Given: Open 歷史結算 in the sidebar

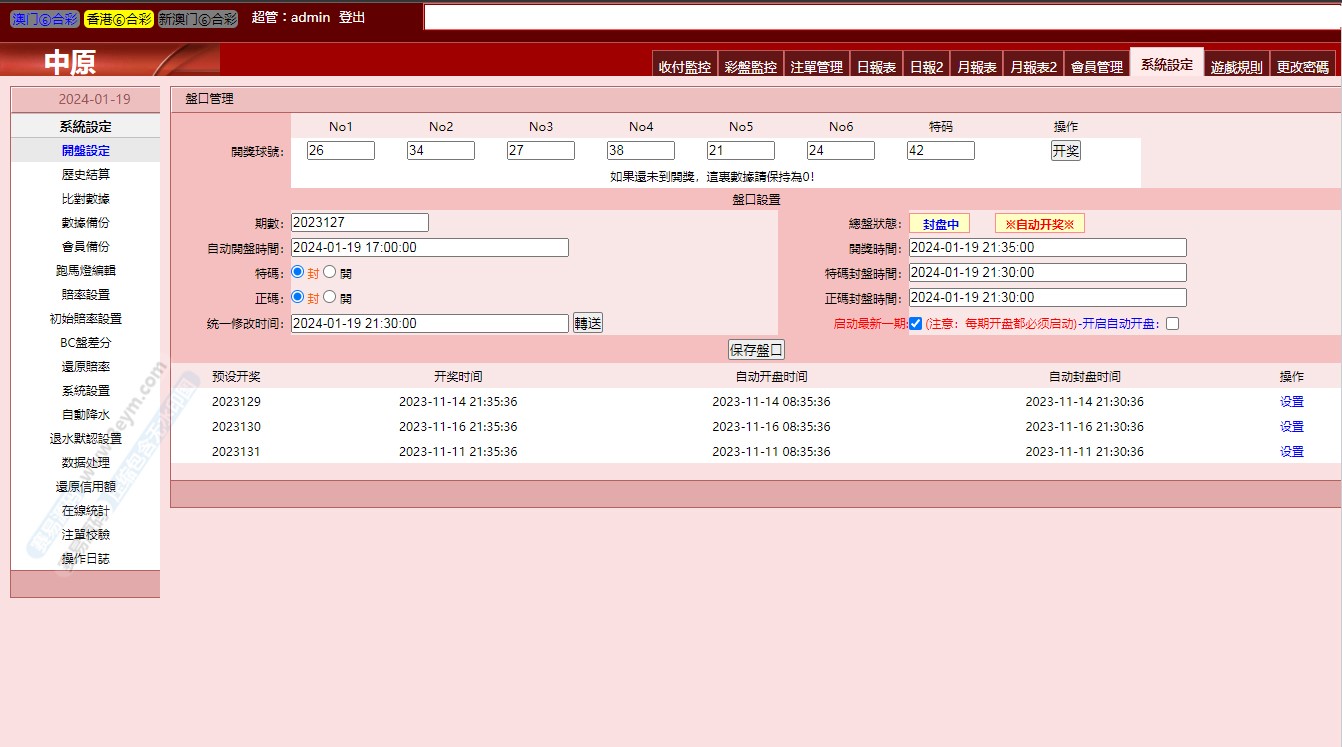Looking at the screenshot, I should (x=85, y=175).
